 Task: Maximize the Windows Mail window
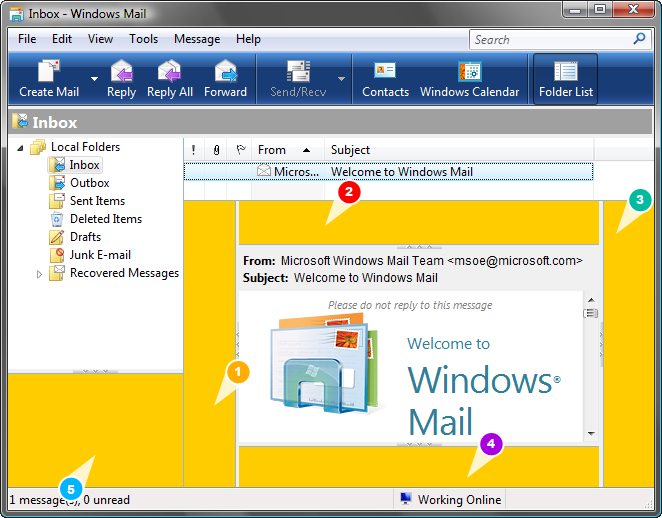(600, 10)
